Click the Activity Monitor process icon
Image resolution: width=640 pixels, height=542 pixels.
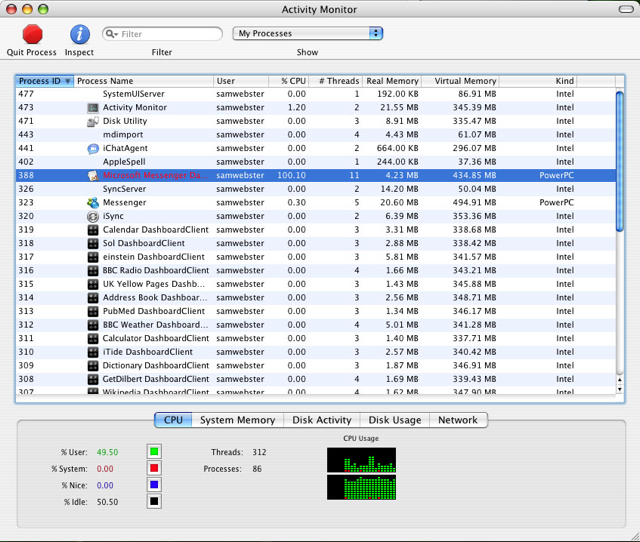coord(93,108)
